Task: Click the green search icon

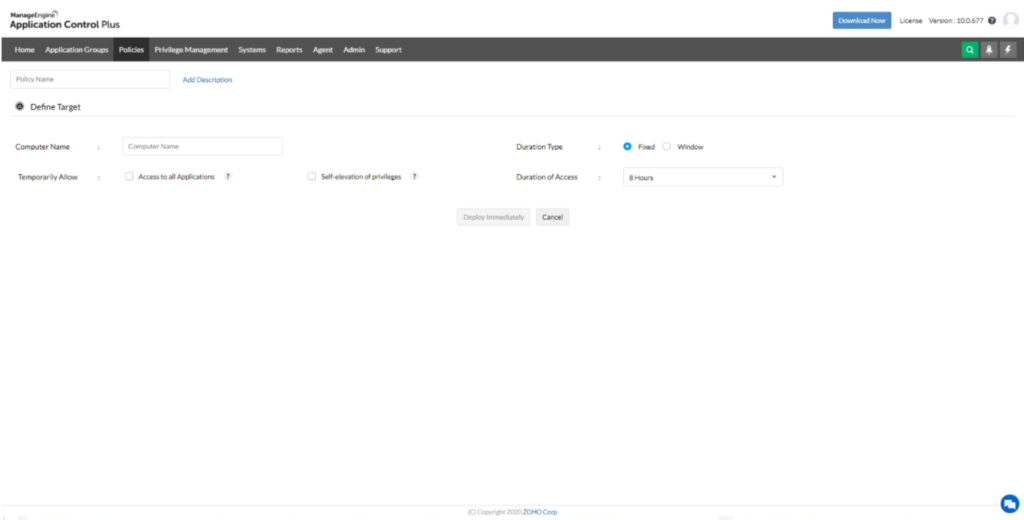Action: coord(970,50)
